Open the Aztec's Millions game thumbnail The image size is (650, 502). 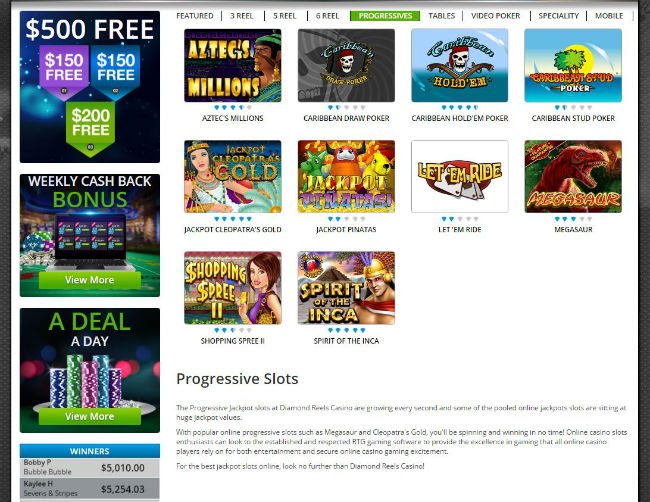pos(233,65)
